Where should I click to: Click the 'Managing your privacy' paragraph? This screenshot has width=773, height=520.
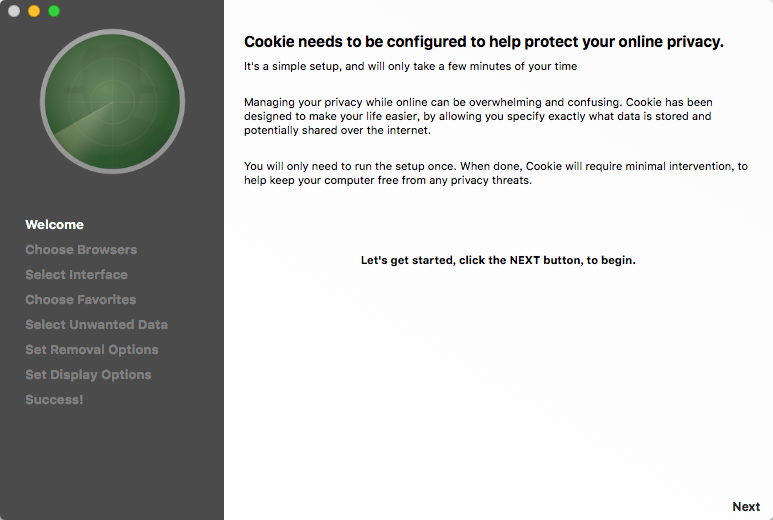(478, 116)
